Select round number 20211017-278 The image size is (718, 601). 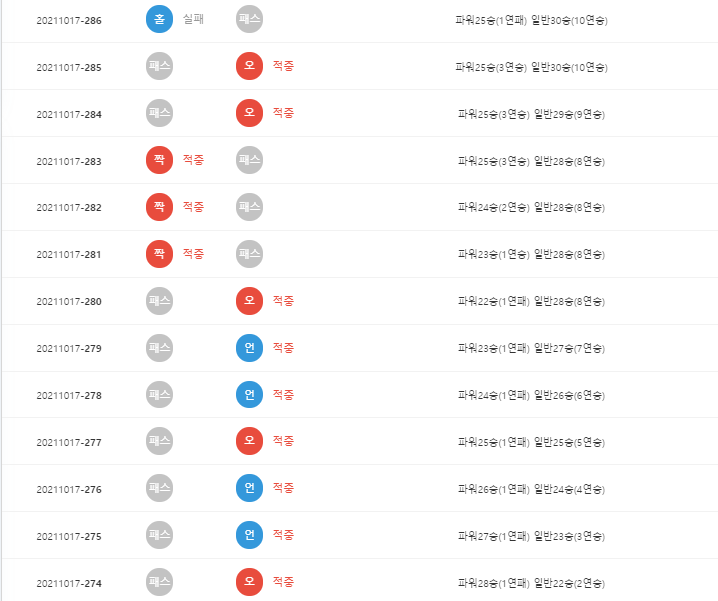(x=69, y=395)
